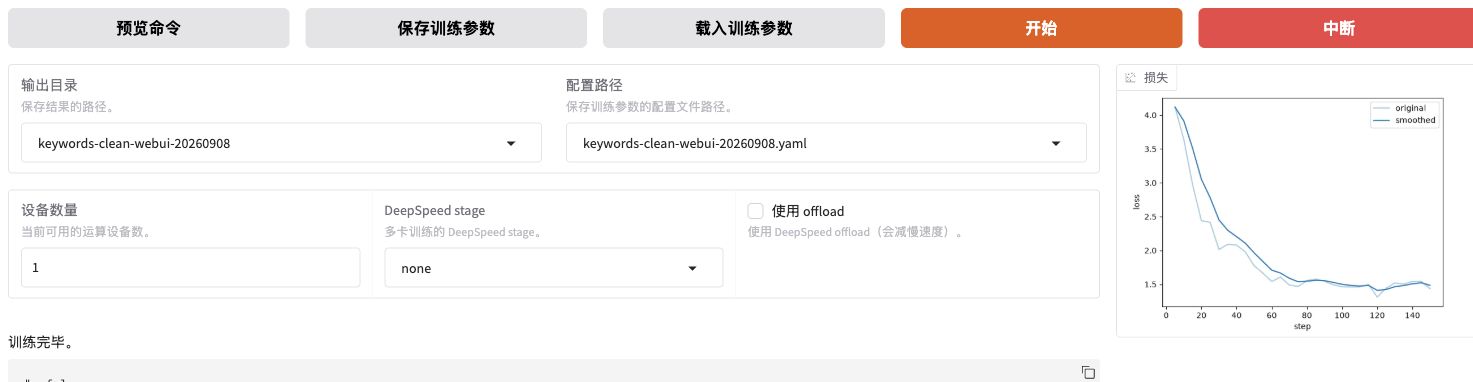
Task: Start training with the 开始 button
Action: (x=1041, y=28)
